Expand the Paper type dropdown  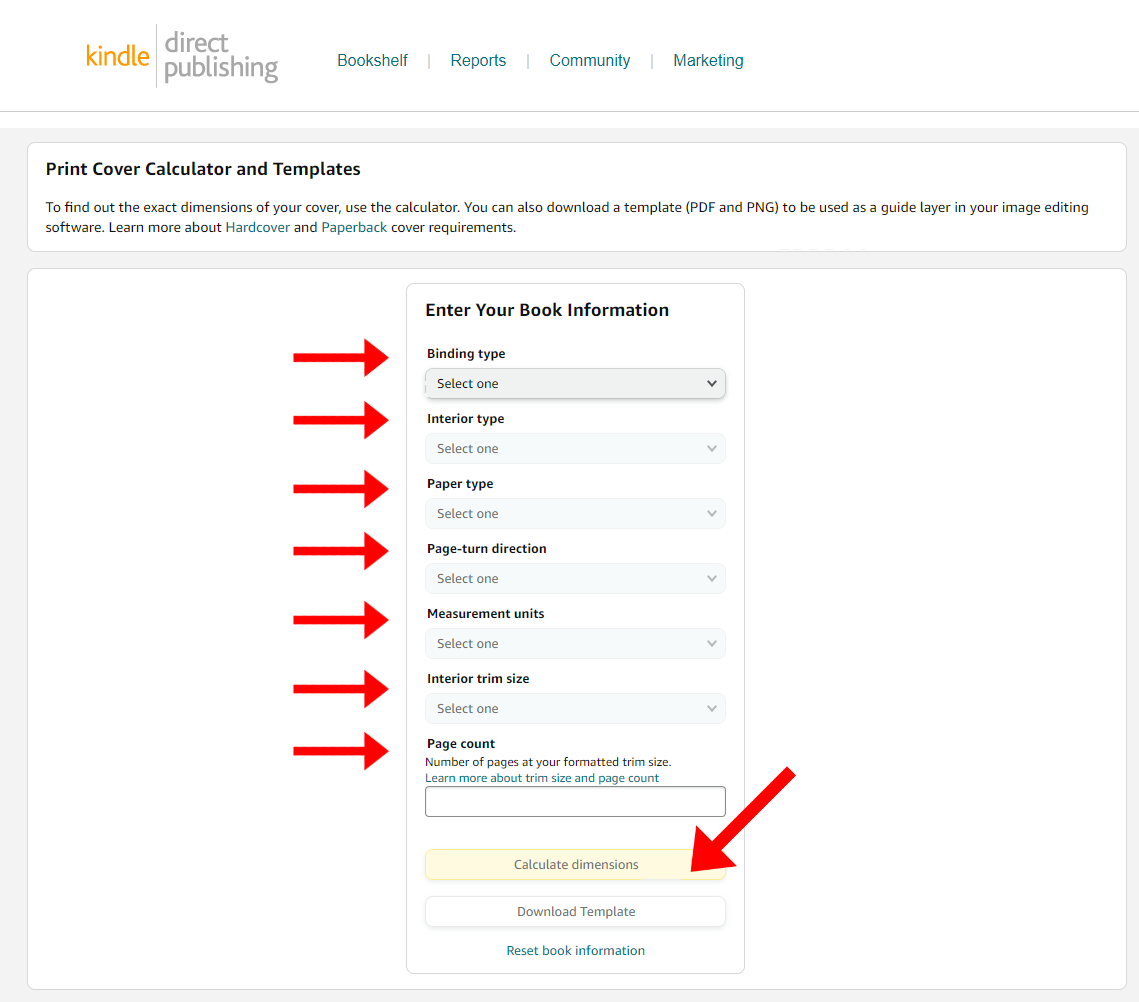[x=575, y=513]
